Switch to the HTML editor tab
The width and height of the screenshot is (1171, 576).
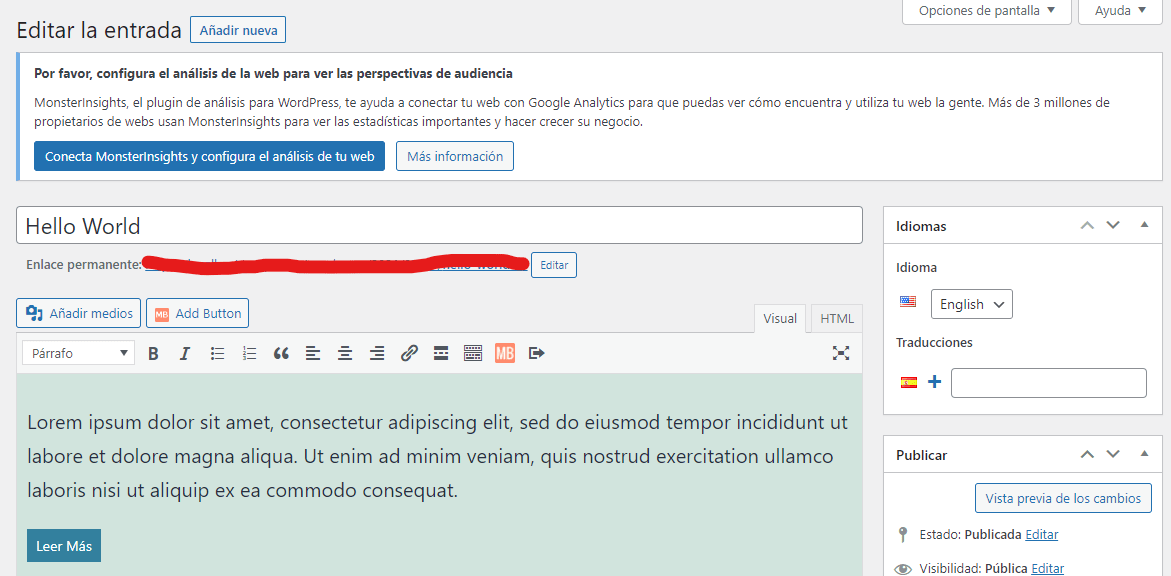pos(837,319)
